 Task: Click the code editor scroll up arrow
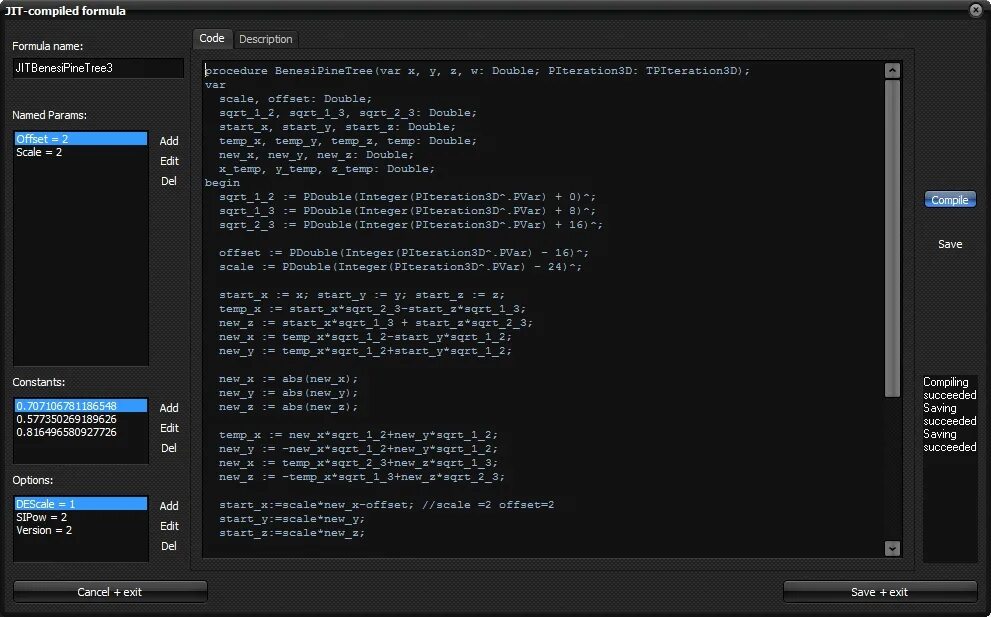892,71
